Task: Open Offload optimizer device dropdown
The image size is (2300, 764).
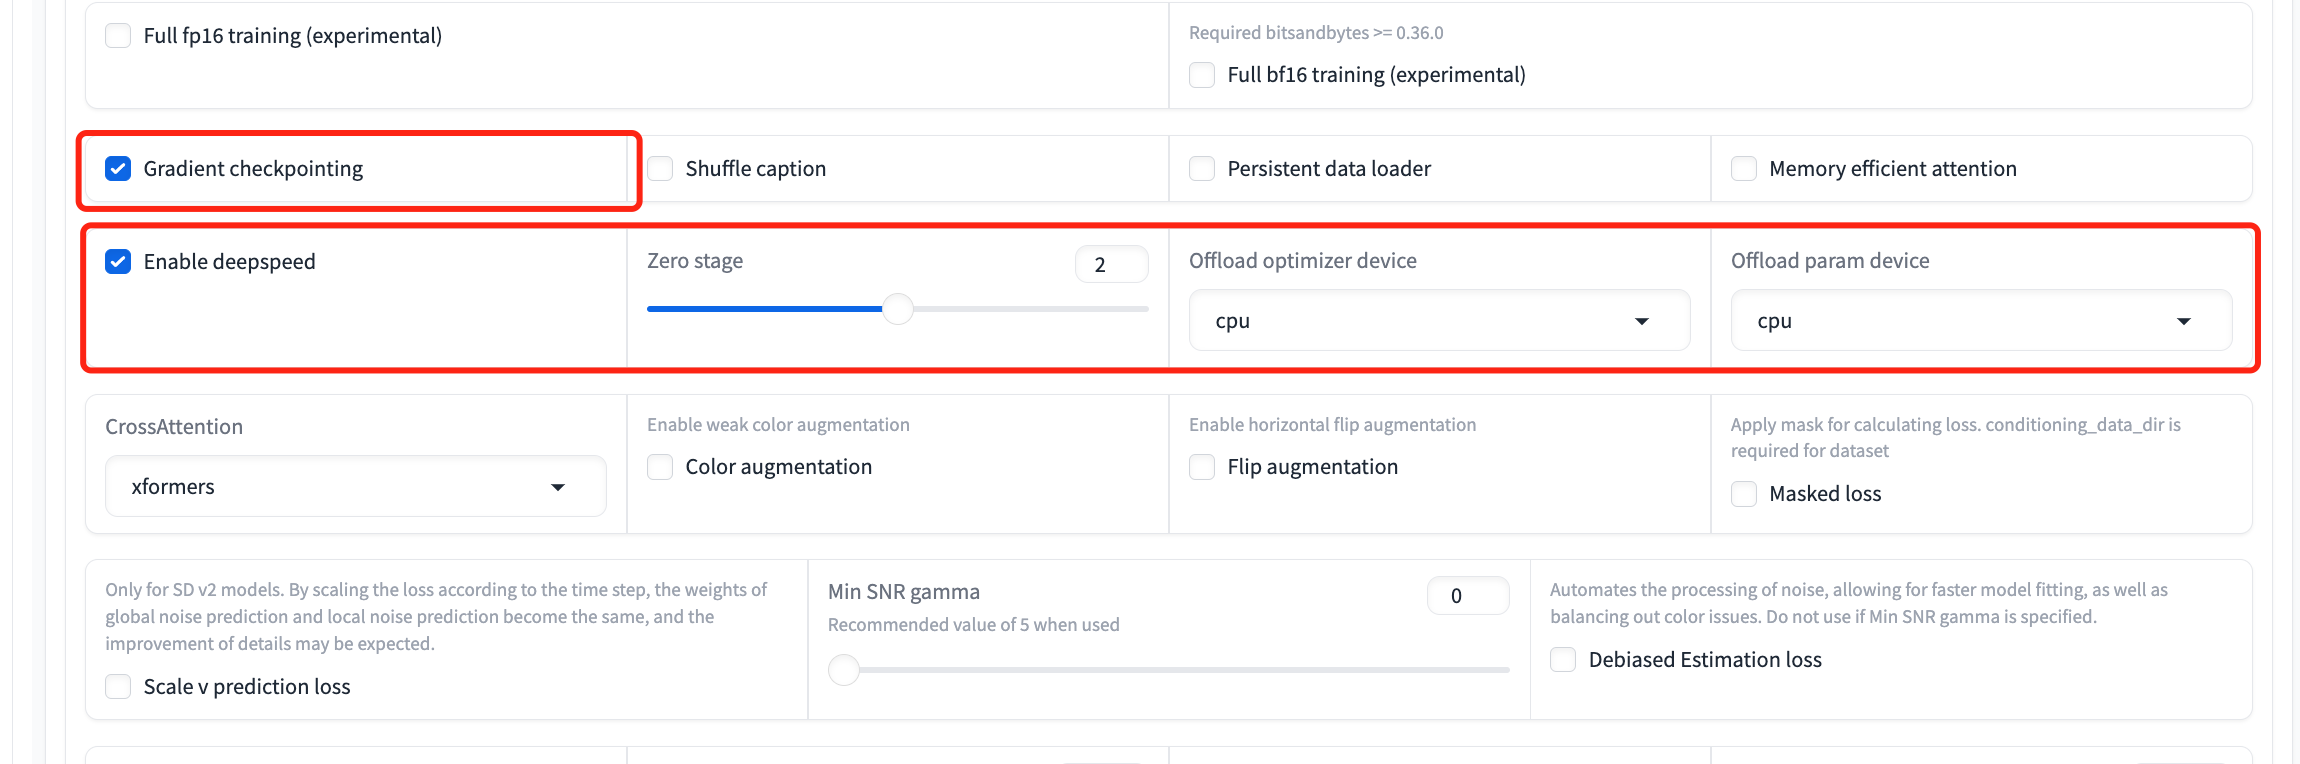Action: click(1438, 321)
